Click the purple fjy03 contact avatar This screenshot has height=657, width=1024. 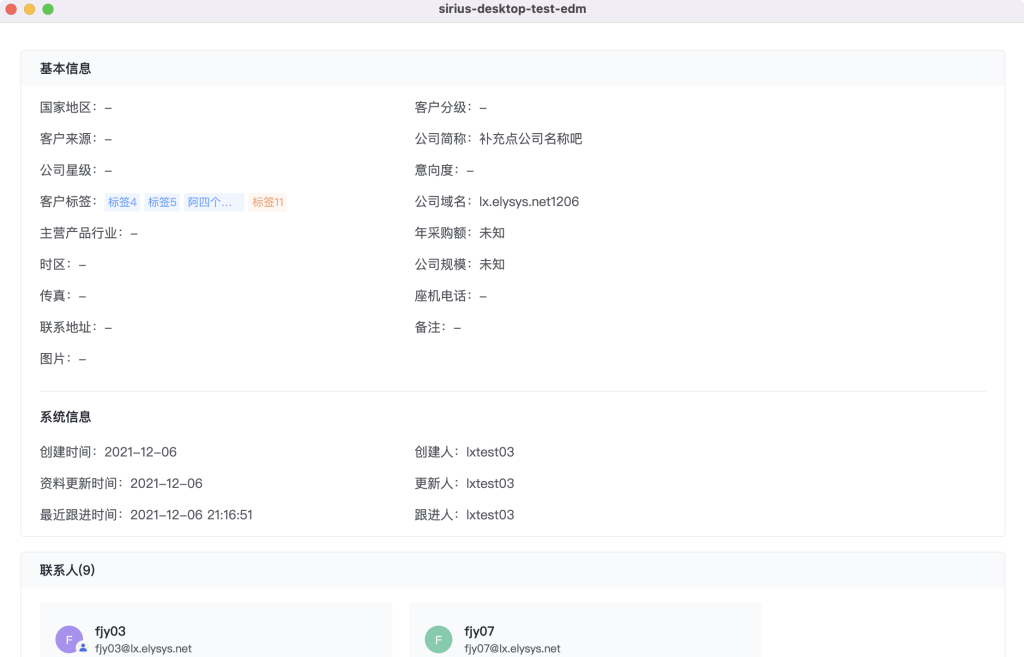[68, 639]
